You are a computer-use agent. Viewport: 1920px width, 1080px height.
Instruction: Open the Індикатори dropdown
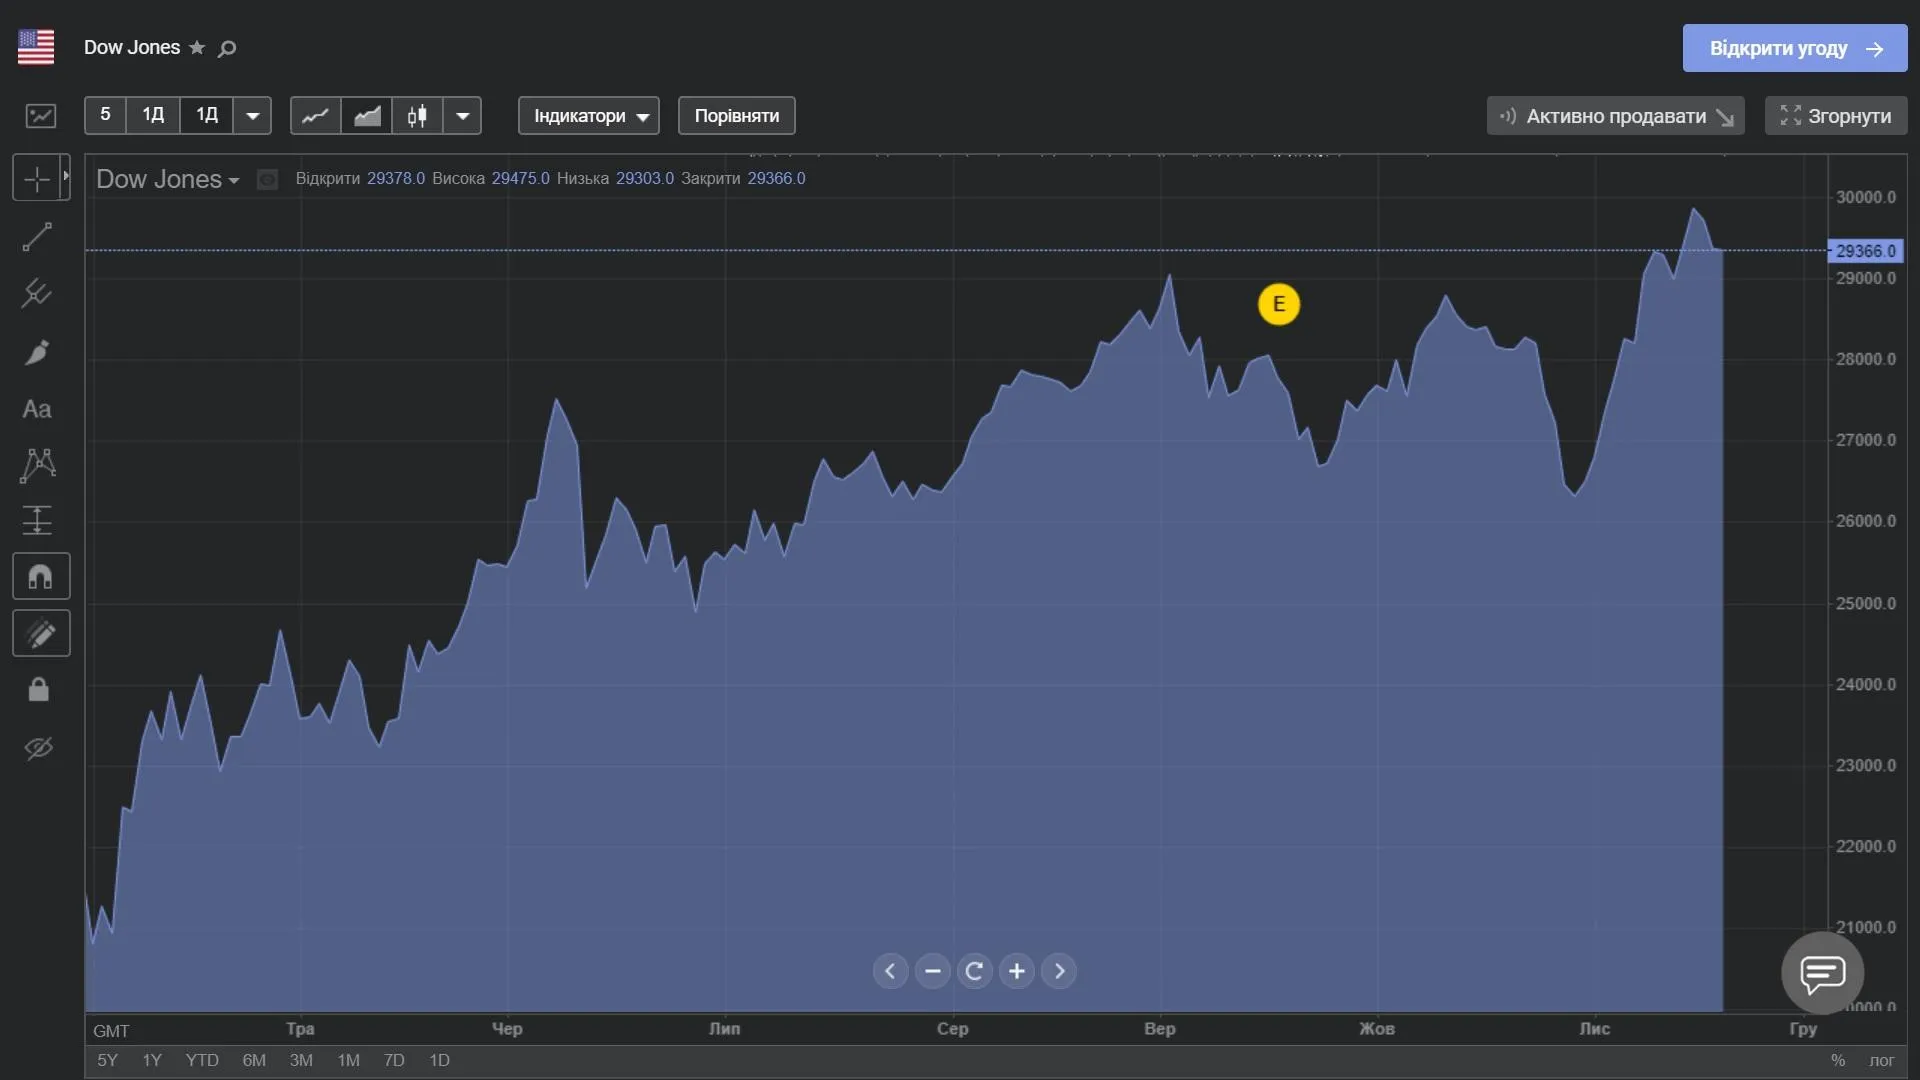pos(589,116)
